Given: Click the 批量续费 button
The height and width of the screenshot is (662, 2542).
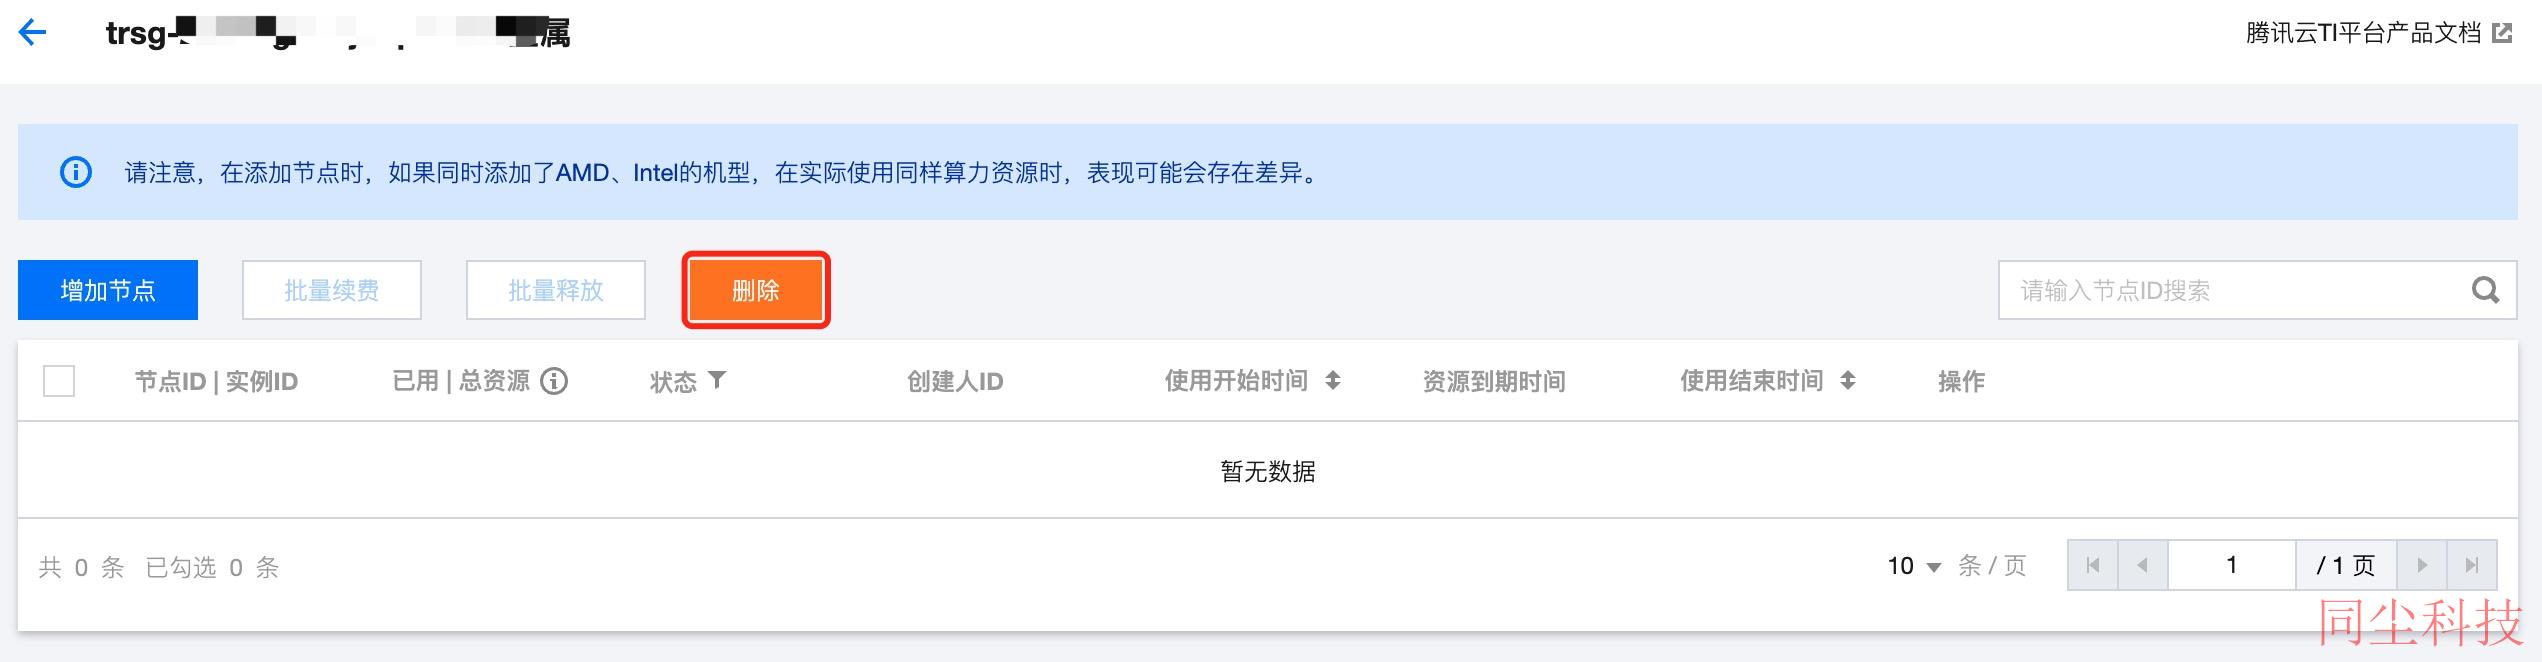Looking at the screenshot, I should coord(332,290).
